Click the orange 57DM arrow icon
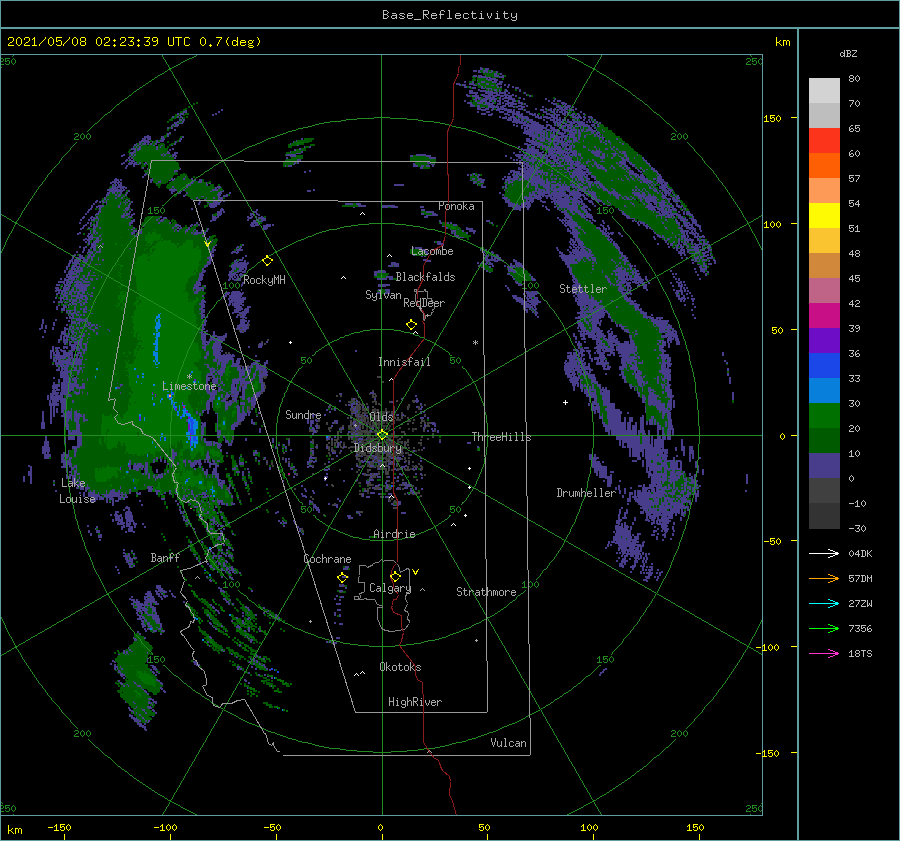The height and width of the screenshot is (841, 900). (x=824, y=579)
